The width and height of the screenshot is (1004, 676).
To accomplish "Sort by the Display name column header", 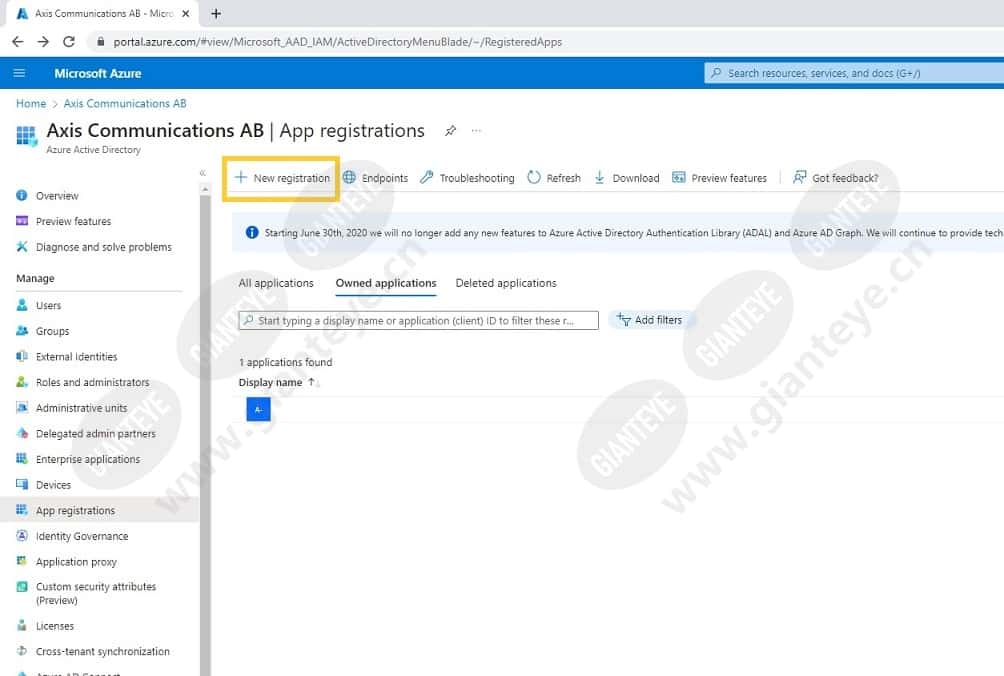I will tap(277, 382).
